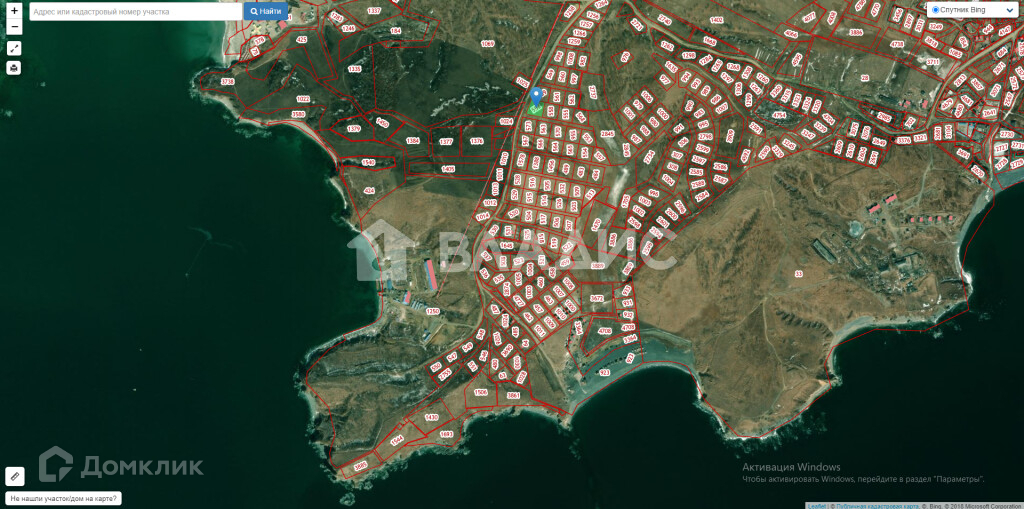Expand the map layers chevron dropdown
Image resolution: width=1024 pixels, height=509 pixels.
tap(1009, 10)
